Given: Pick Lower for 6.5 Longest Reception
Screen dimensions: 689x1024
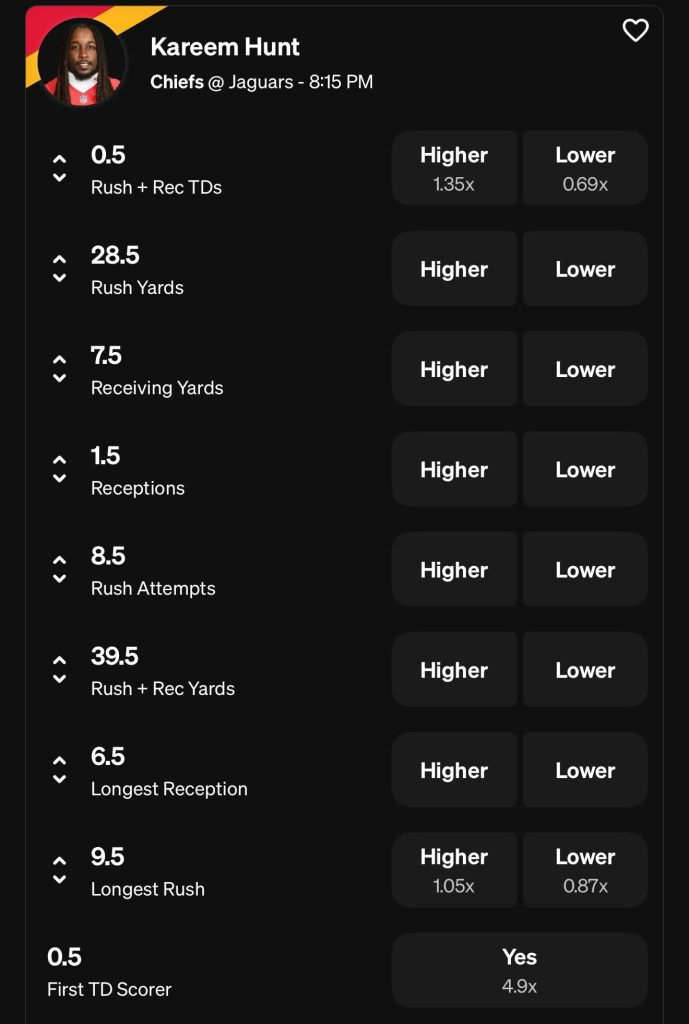Looking at the screenshot, I should click(585, 769).
